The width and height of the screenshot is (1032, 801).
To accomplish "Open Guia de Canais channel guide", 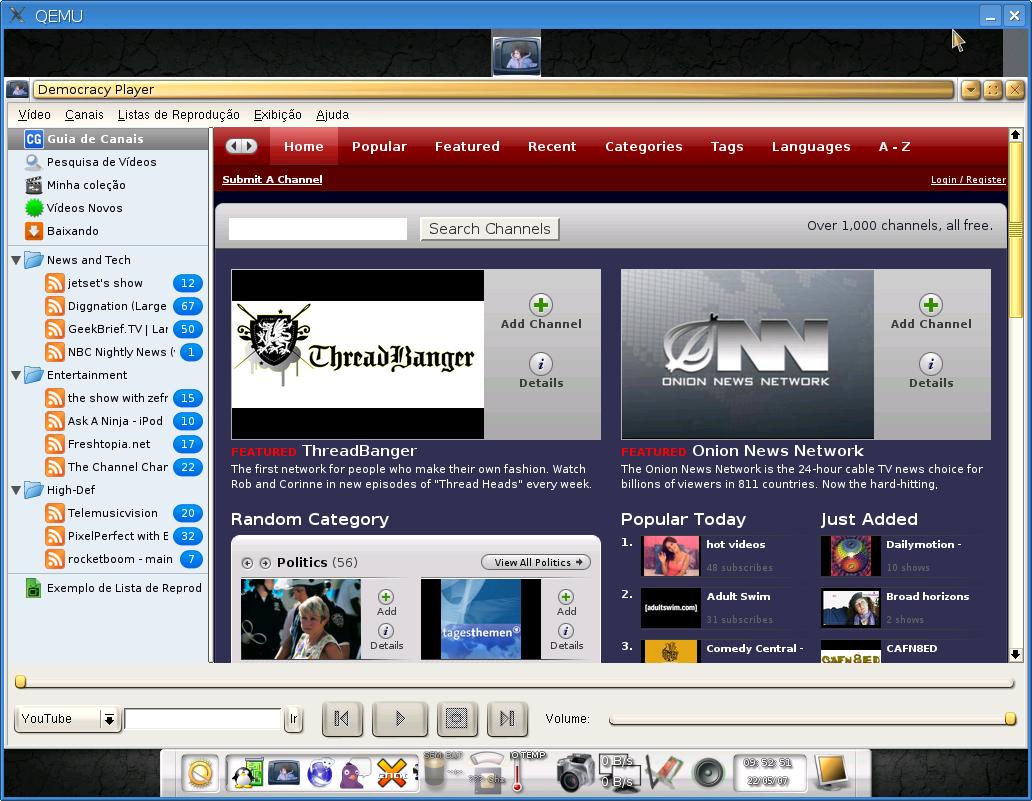I will (x=109, y=139).
